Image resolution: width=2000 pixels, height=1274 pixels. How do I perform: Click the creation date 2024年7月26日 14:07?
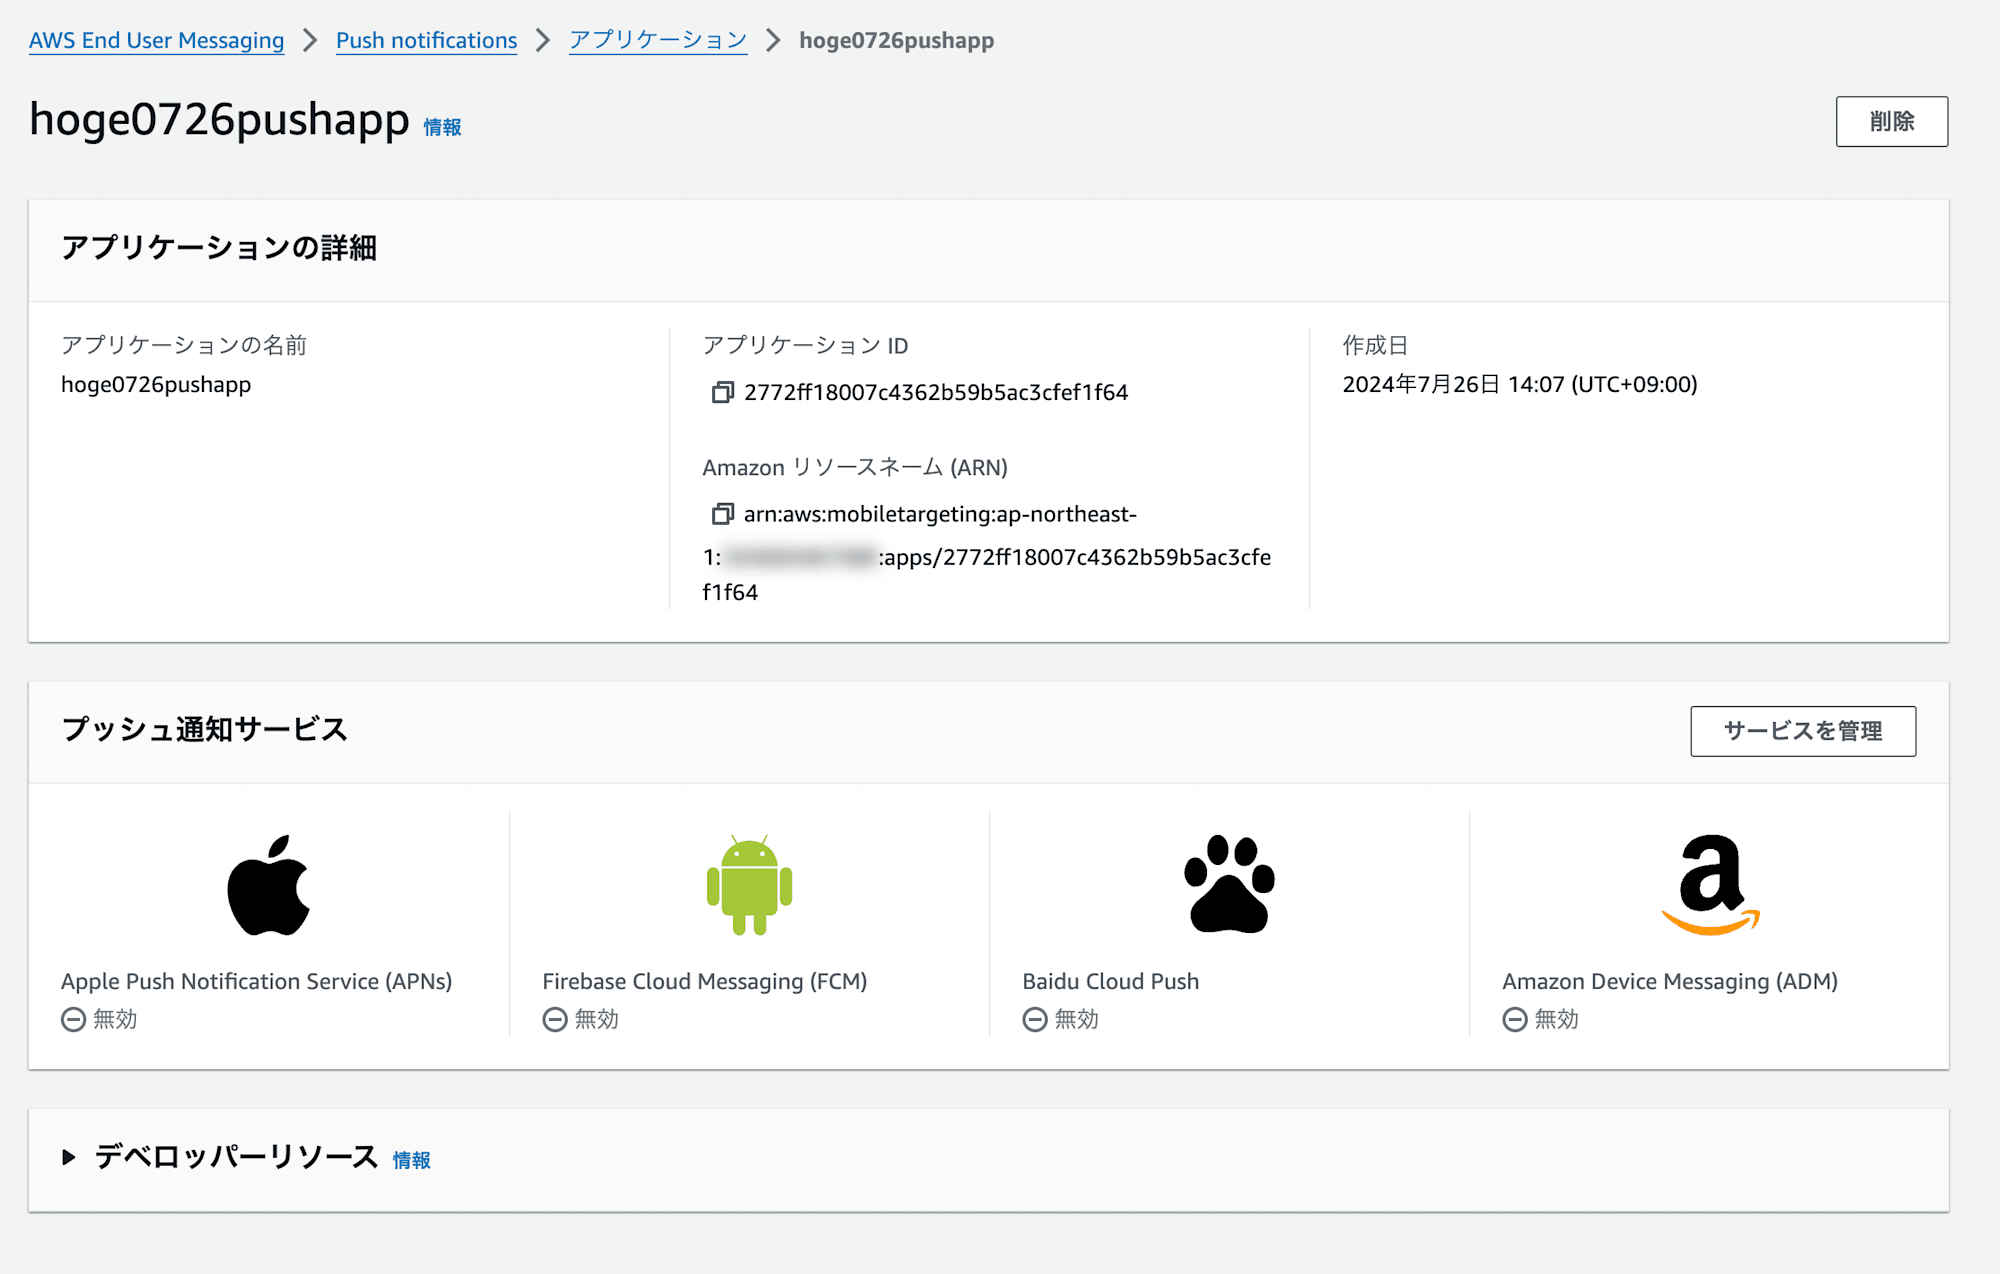(x=1519, y=384)
